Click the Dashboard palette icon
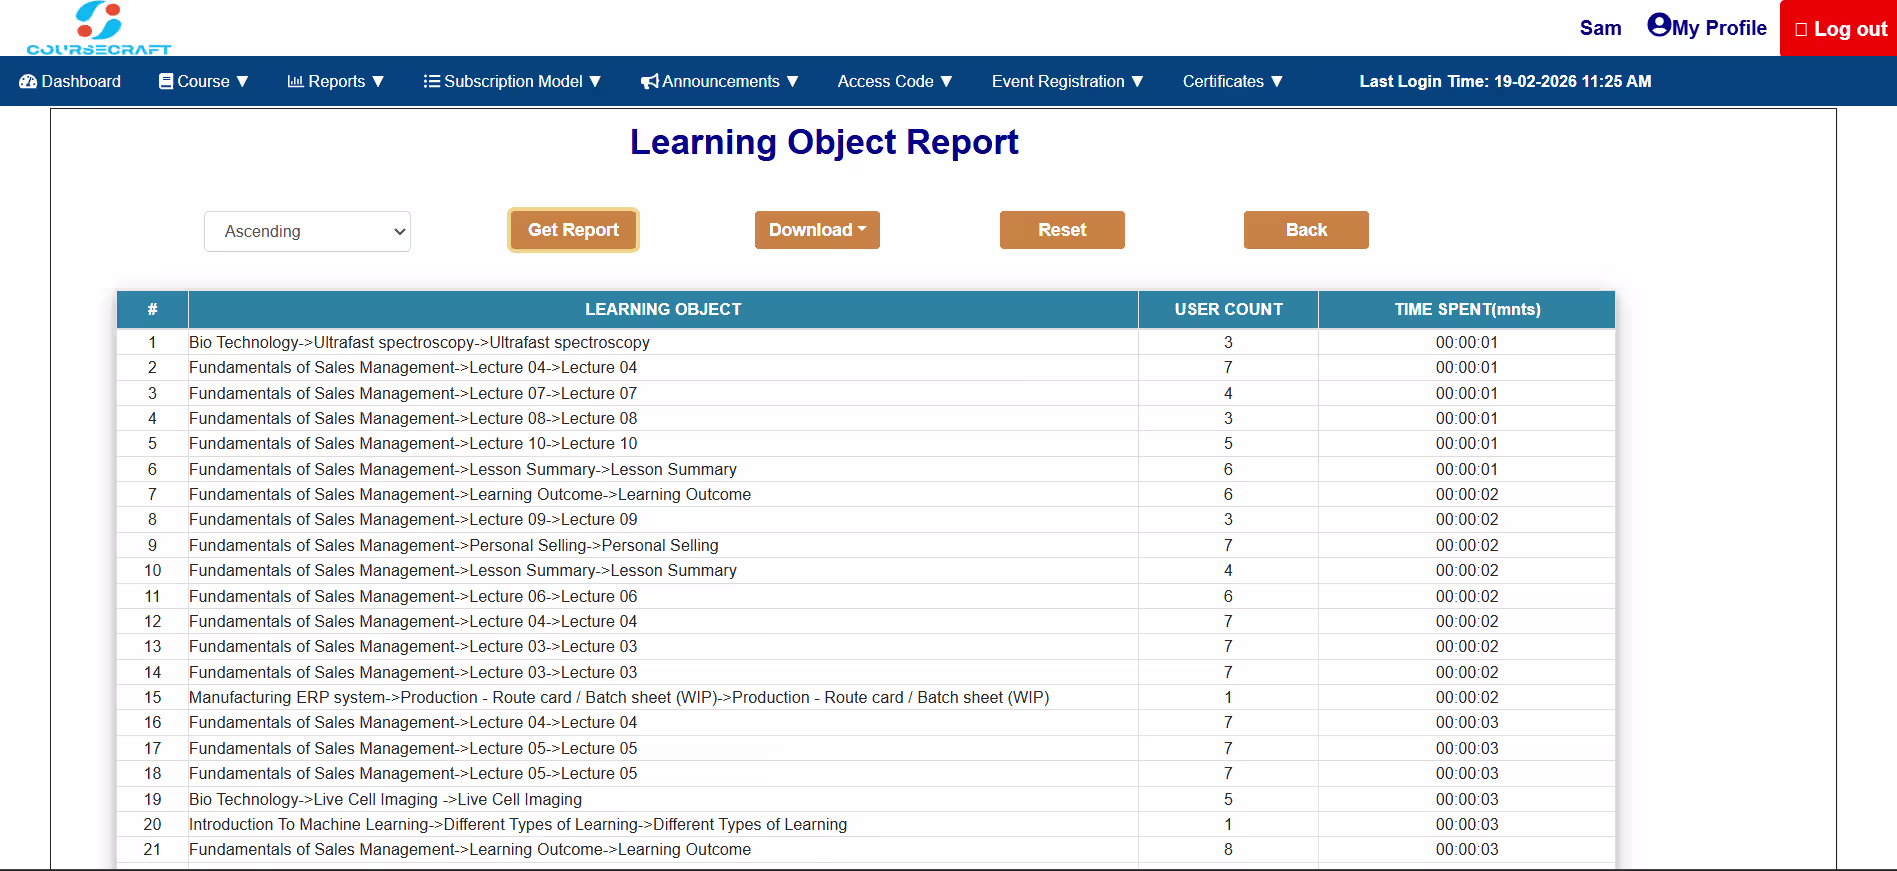The height and width of the screenshot is (871, 1897). click(x=28, y=81)
